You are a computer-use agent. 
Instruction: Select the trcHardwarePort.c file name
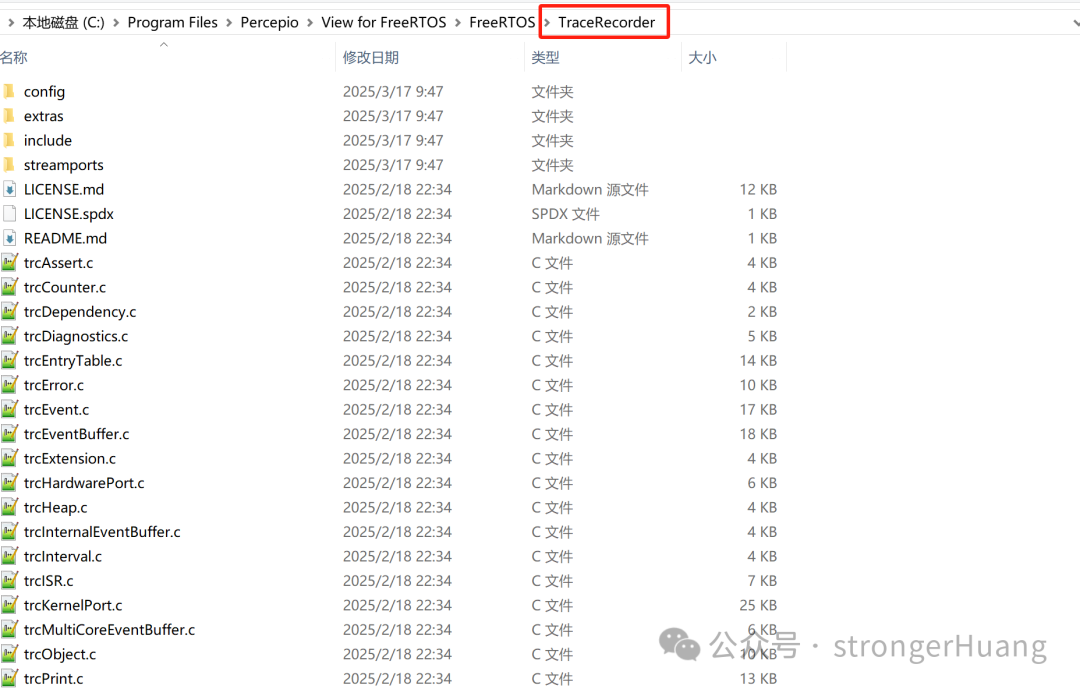[84, 483]
